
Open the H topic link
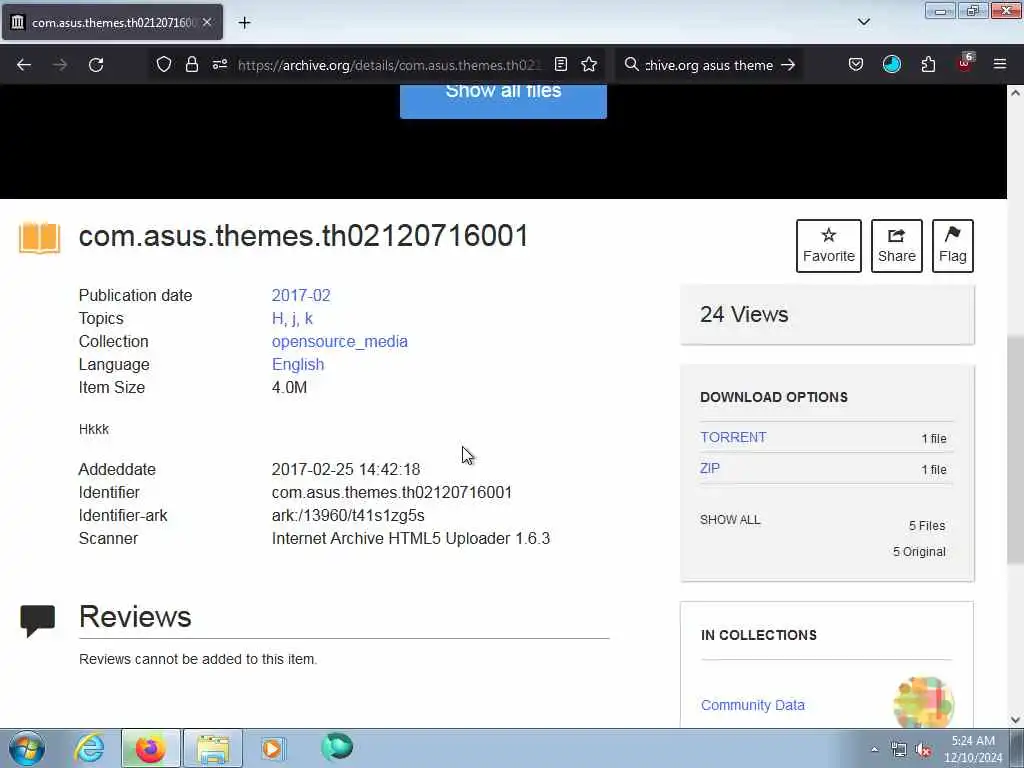[278, 319]
